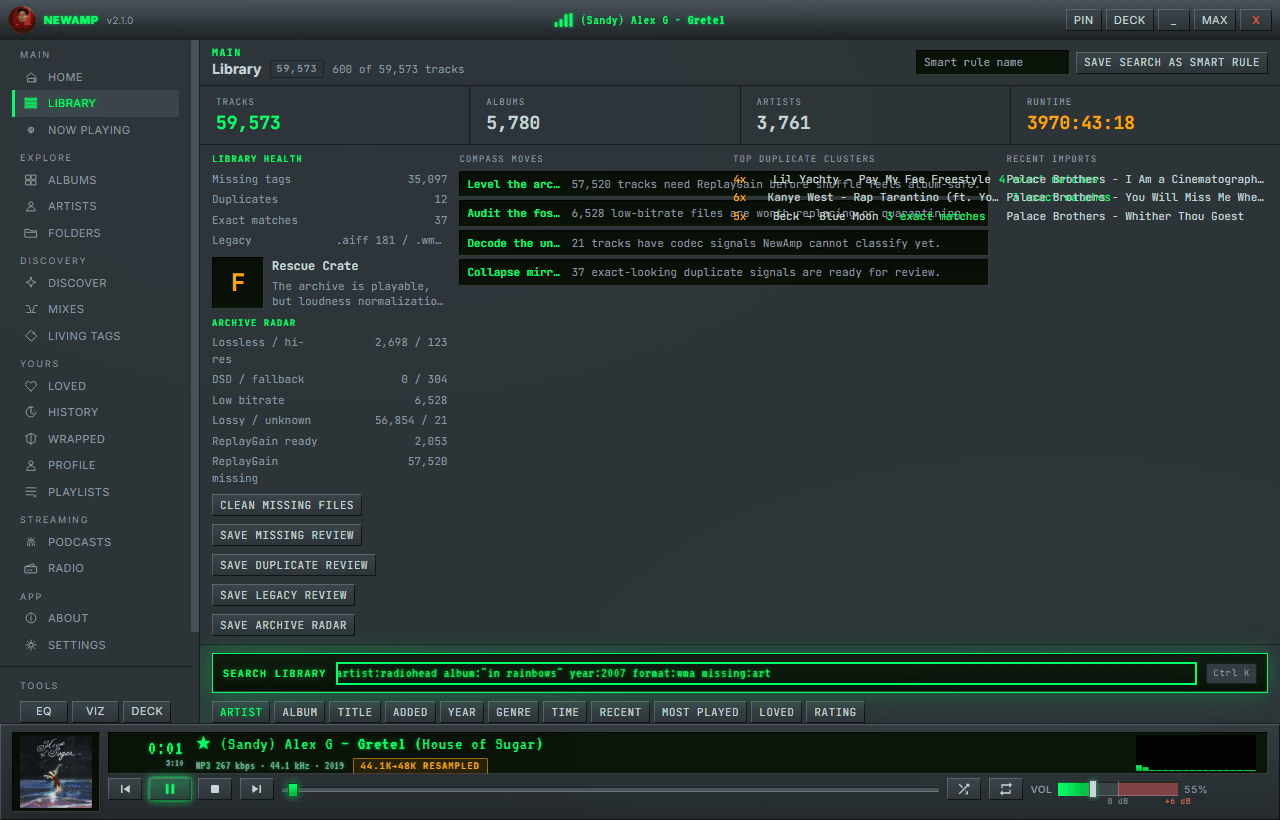Screen dimensions: 1280x820
Task: Click the track seek slider
Action: [x=612, y=790]
